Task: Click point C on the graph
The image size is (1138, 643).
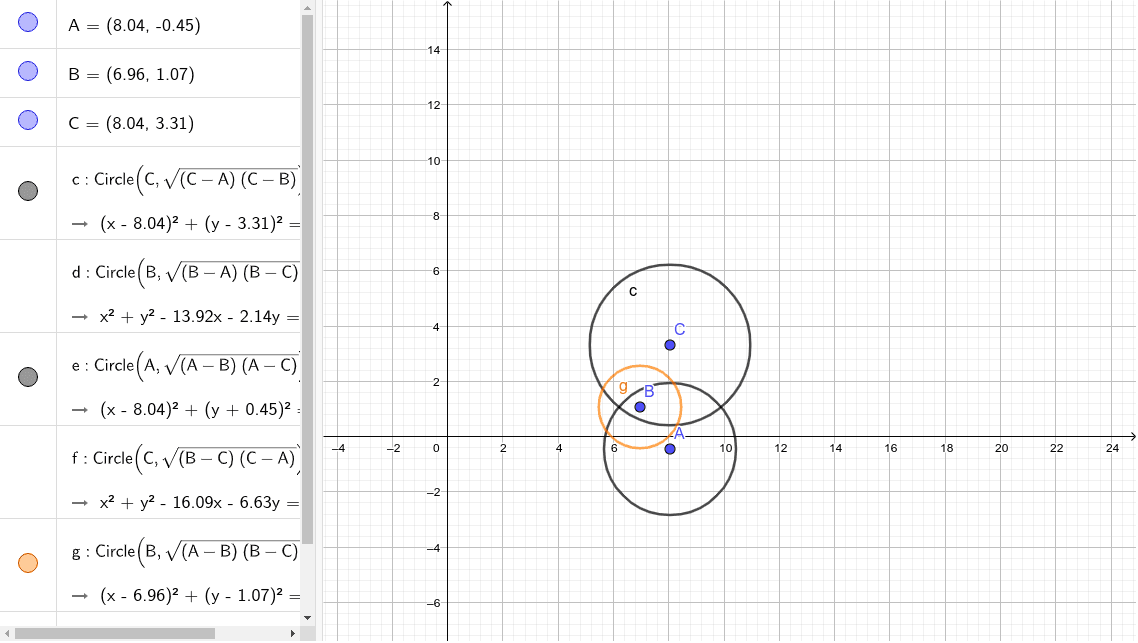Action: [670, 345]
